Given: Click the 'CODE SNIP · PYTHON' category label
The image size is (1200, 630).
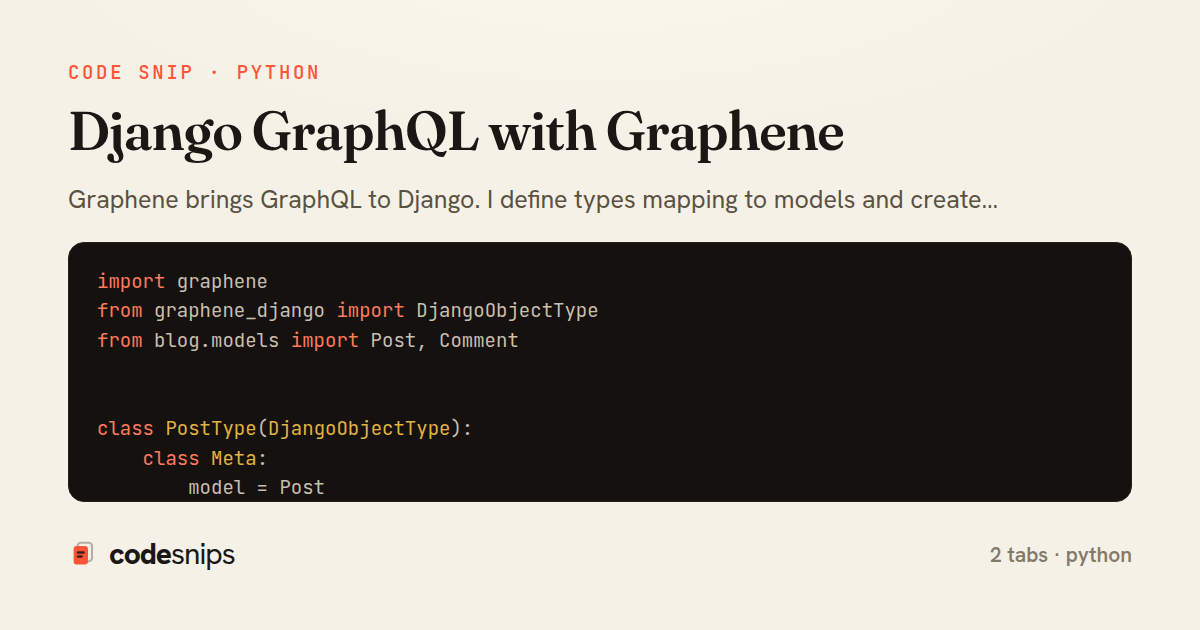Looking at the screenshot, I should coord(194,73).
